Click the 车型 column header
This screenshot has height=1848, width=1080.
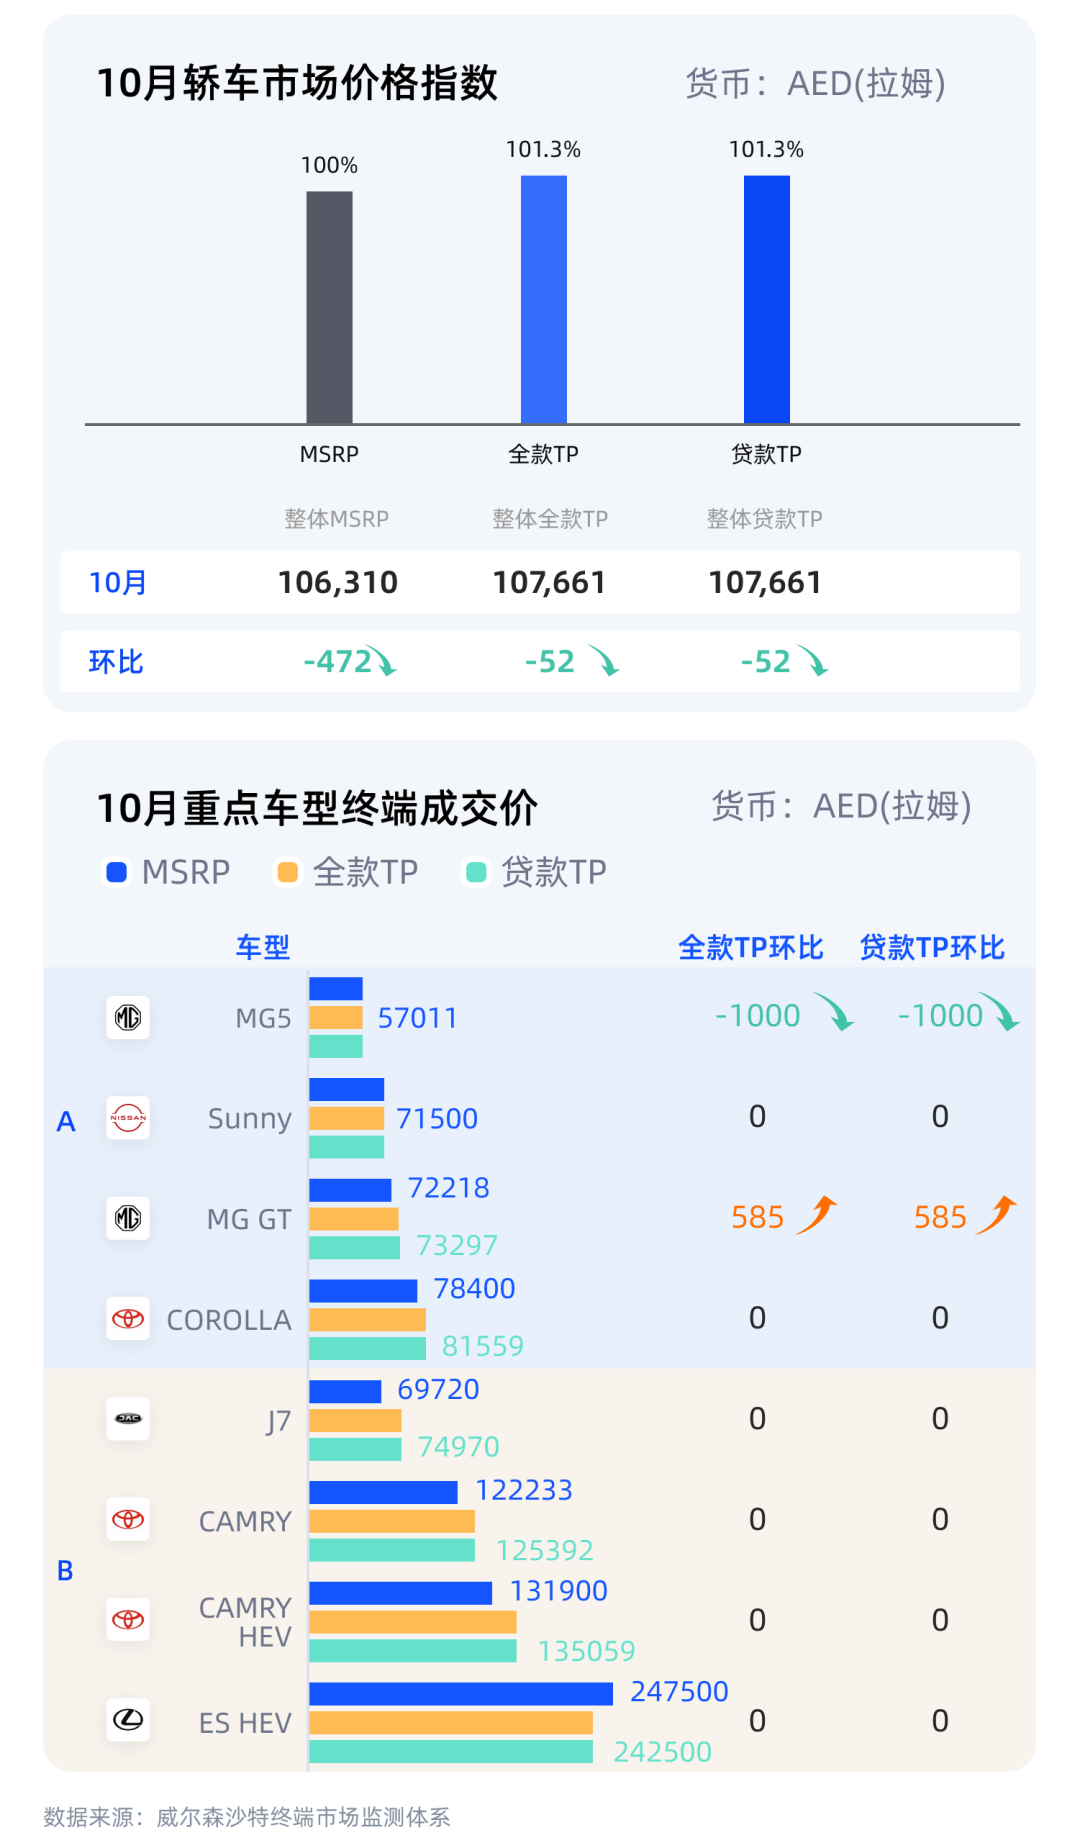(263, 947)
